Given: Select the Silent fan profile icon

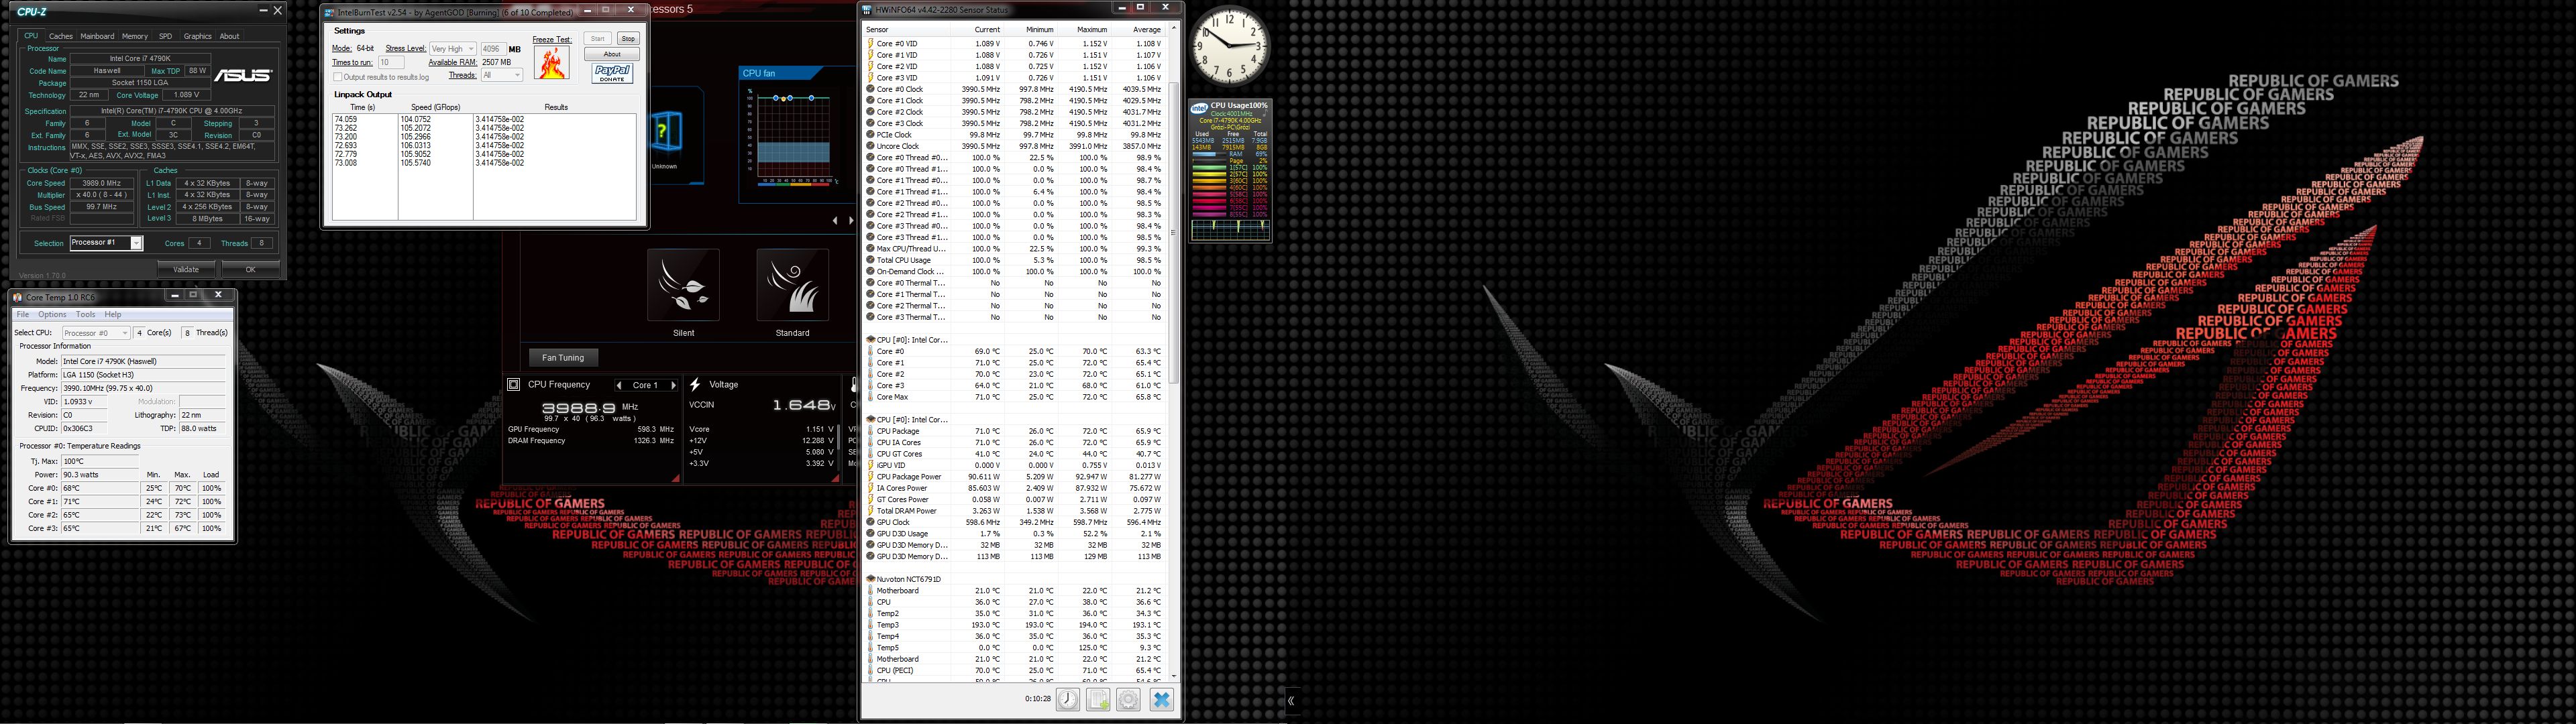Looking at the screenshot, I should click(x=683, y=285).
